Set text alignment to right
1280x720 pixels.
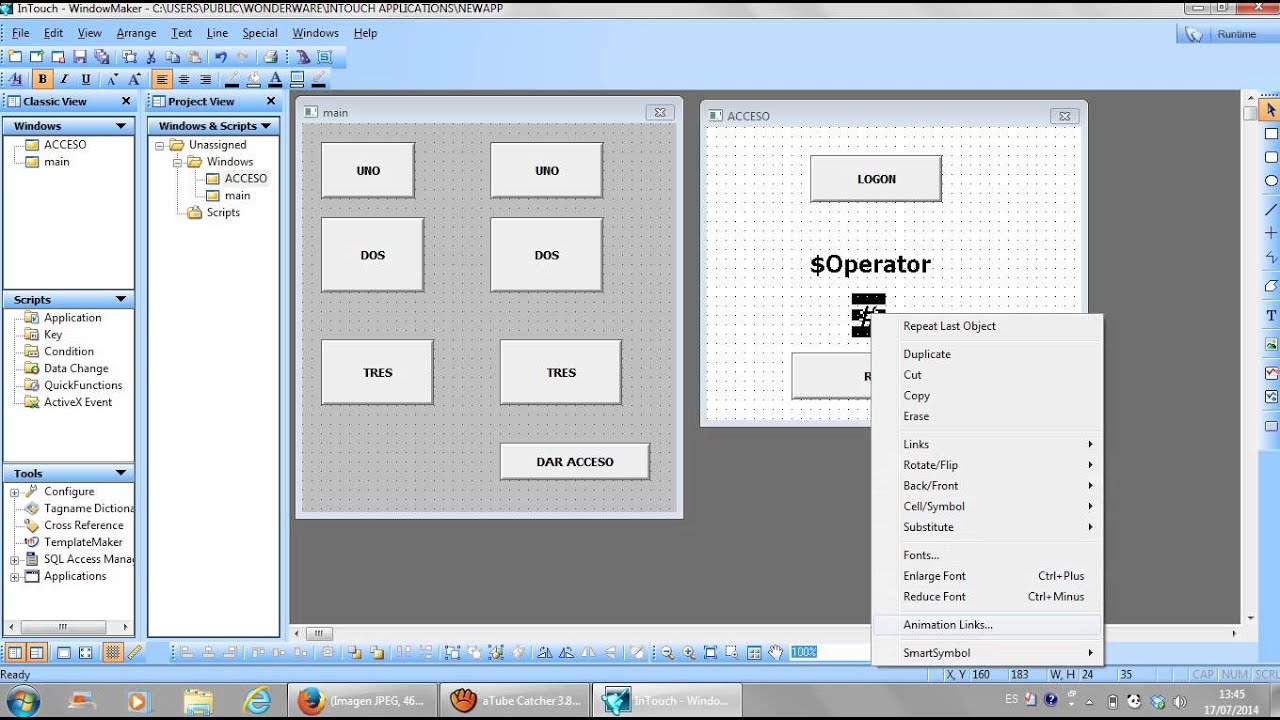pos(206,79)
